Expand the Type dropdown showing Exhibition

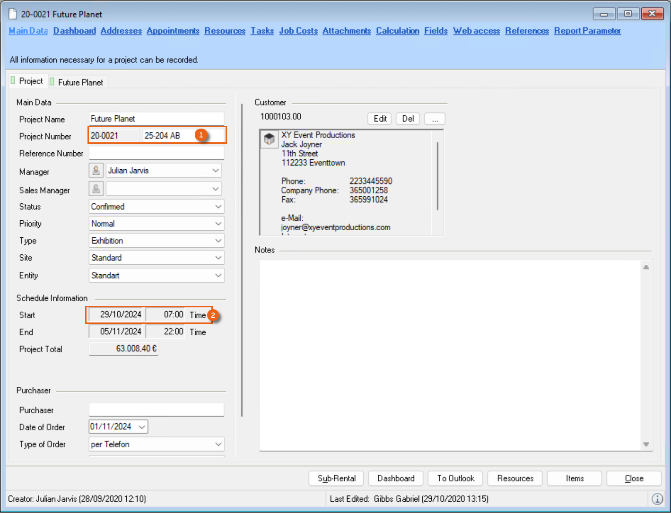click(216, 240)
